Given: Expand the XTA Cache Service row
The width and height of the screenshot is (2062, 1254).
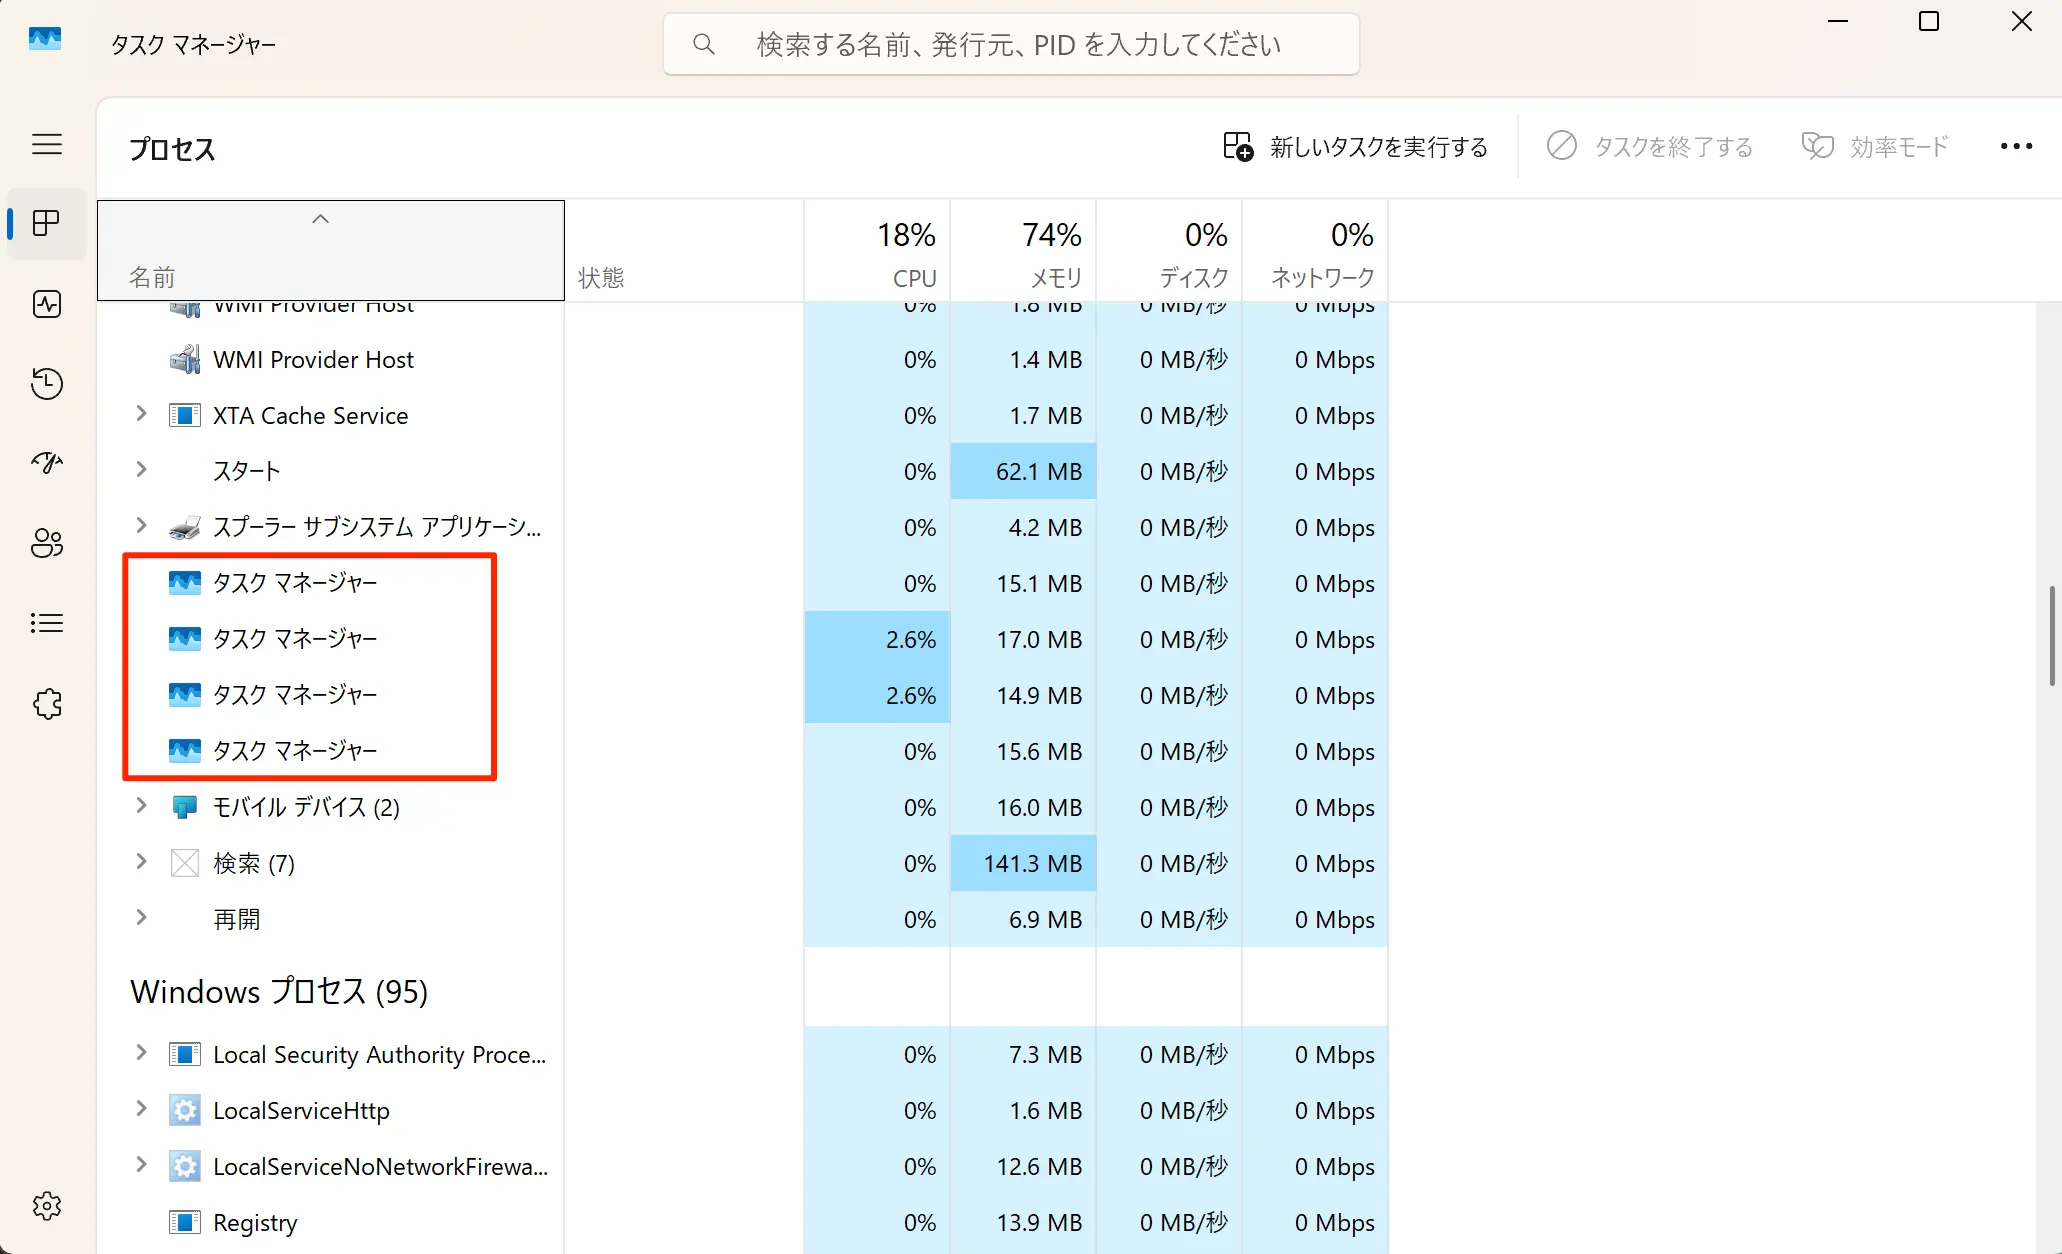Looking at the screenshot, I should (141, 414).
